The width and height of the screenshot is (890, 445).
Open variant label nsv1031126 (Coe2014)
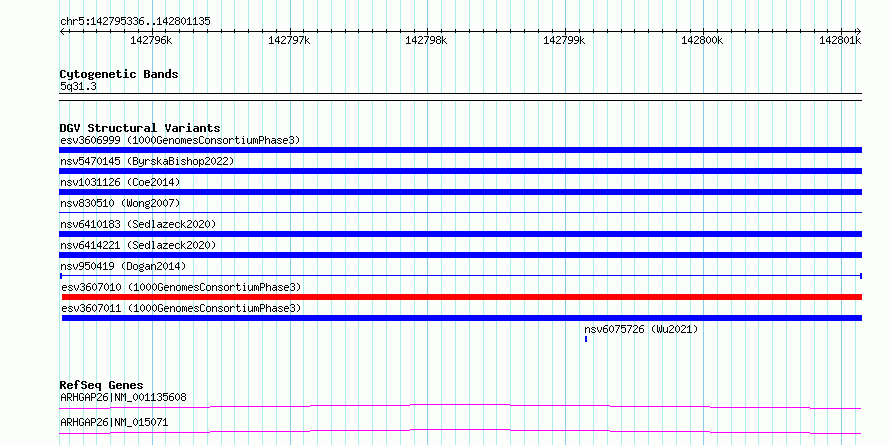[120, 182]
